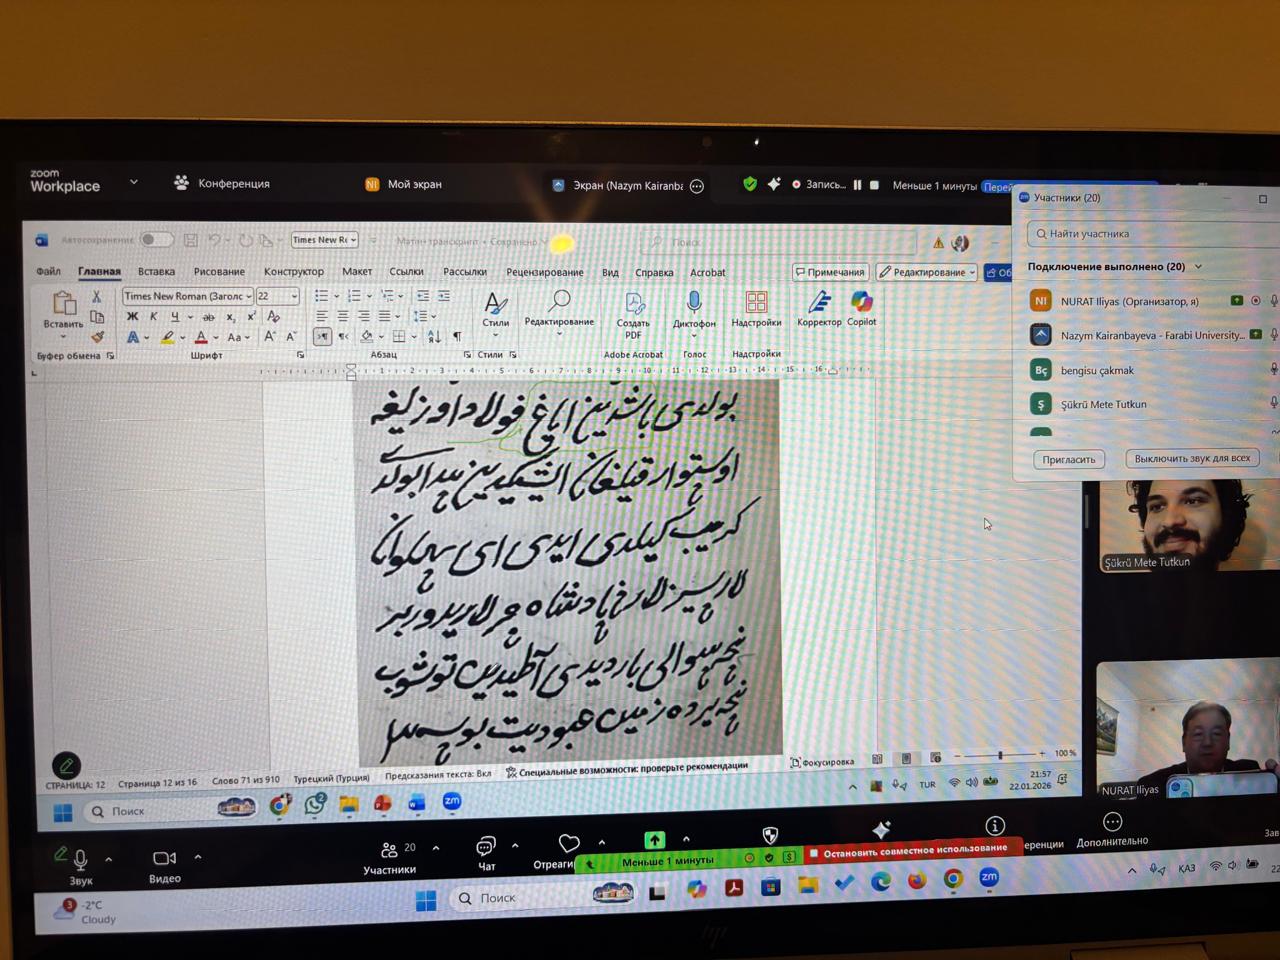Adjust the document zoom slider
1280x960 pixels.
(x=999, y=755)
